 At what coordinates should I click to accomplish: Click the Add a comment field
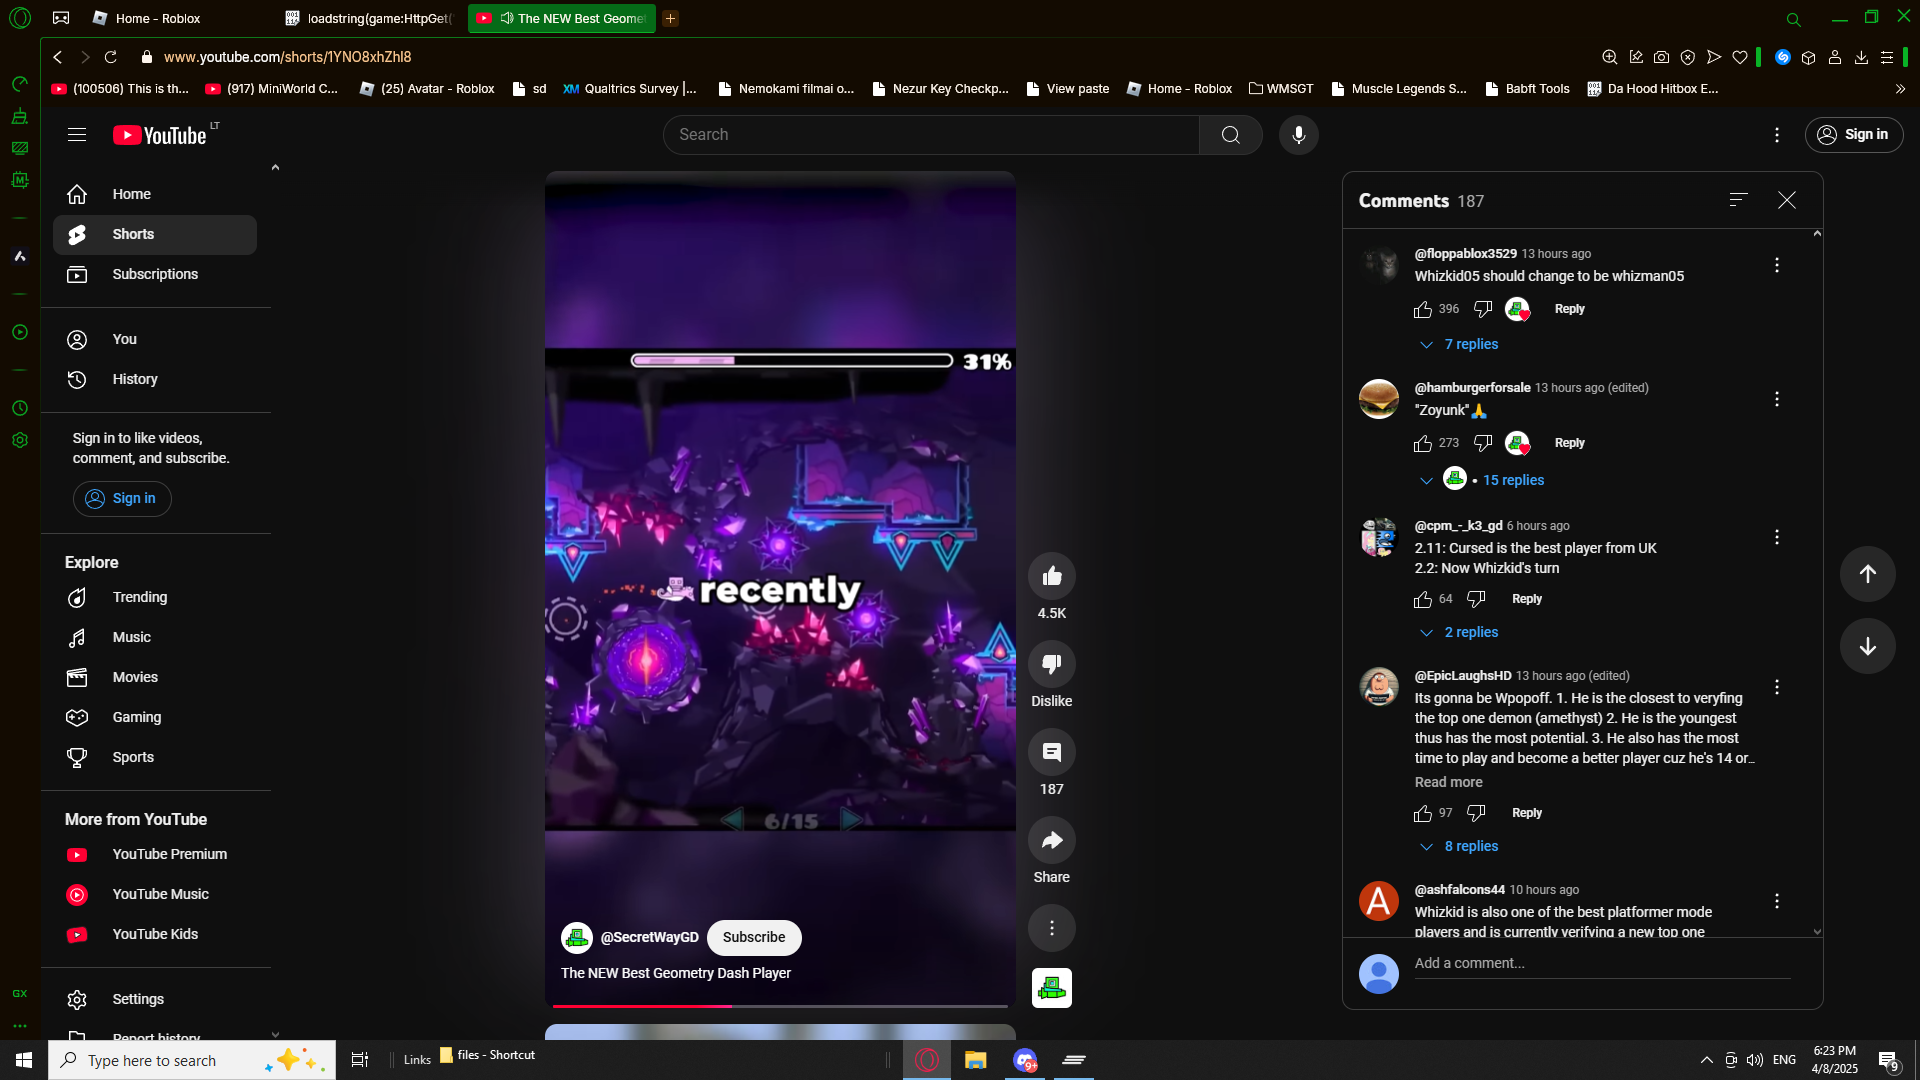tap(1600, 964)
